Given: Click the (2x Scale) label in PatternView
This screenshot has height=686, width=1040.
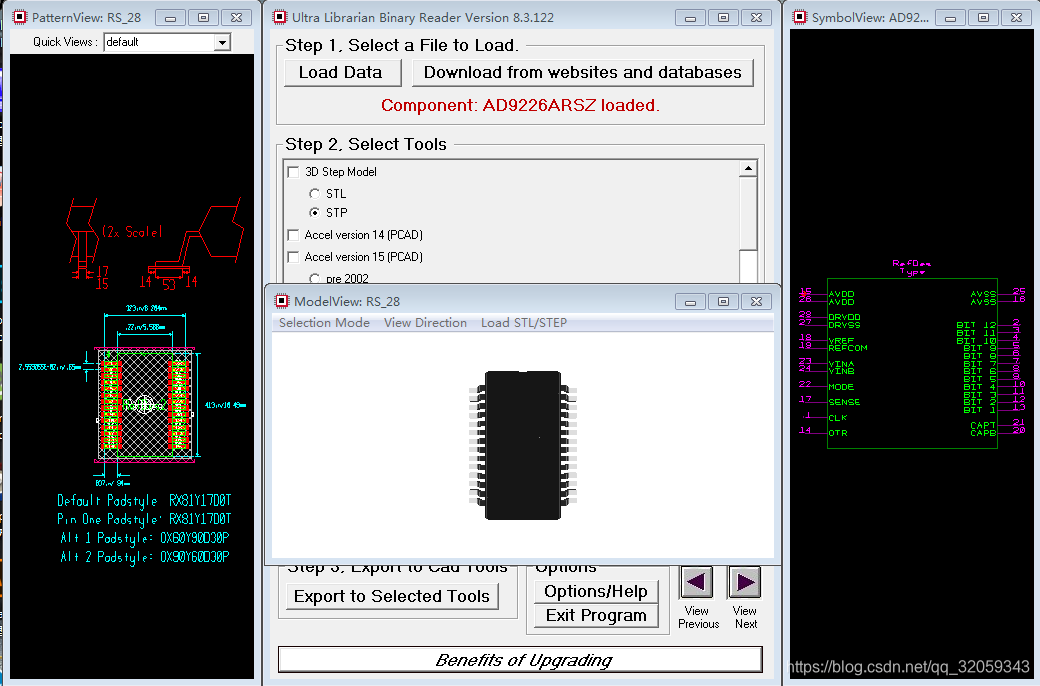Looking at the screenshot, I should pyautogui.click(x=132, y=232).
